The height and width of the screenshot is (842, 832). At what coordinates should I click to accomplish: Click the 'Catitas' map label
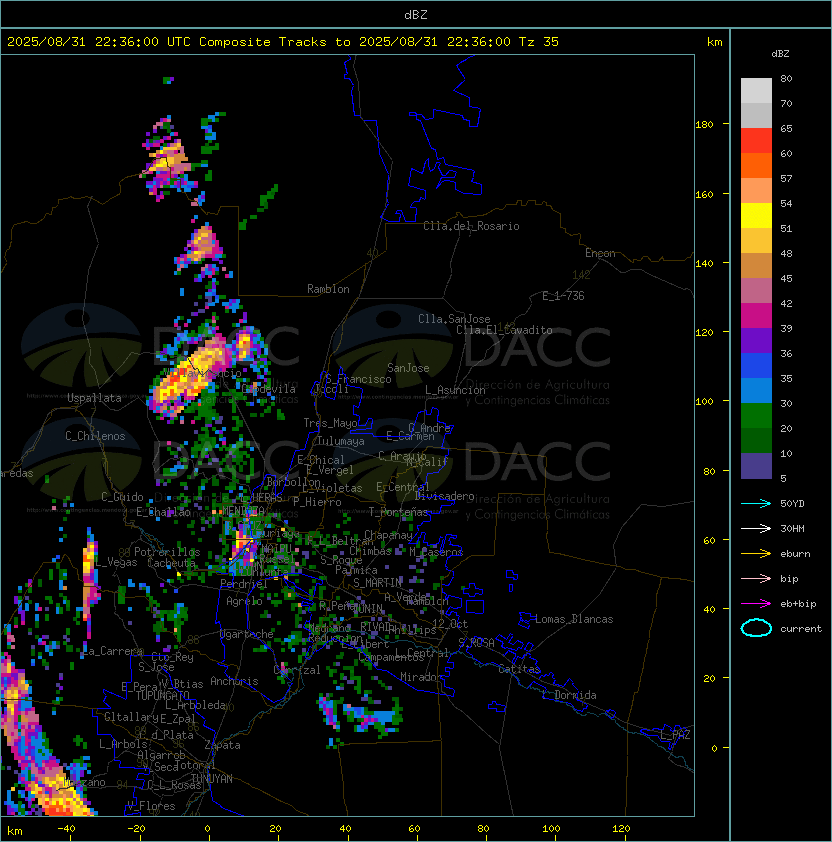[519, 669]
